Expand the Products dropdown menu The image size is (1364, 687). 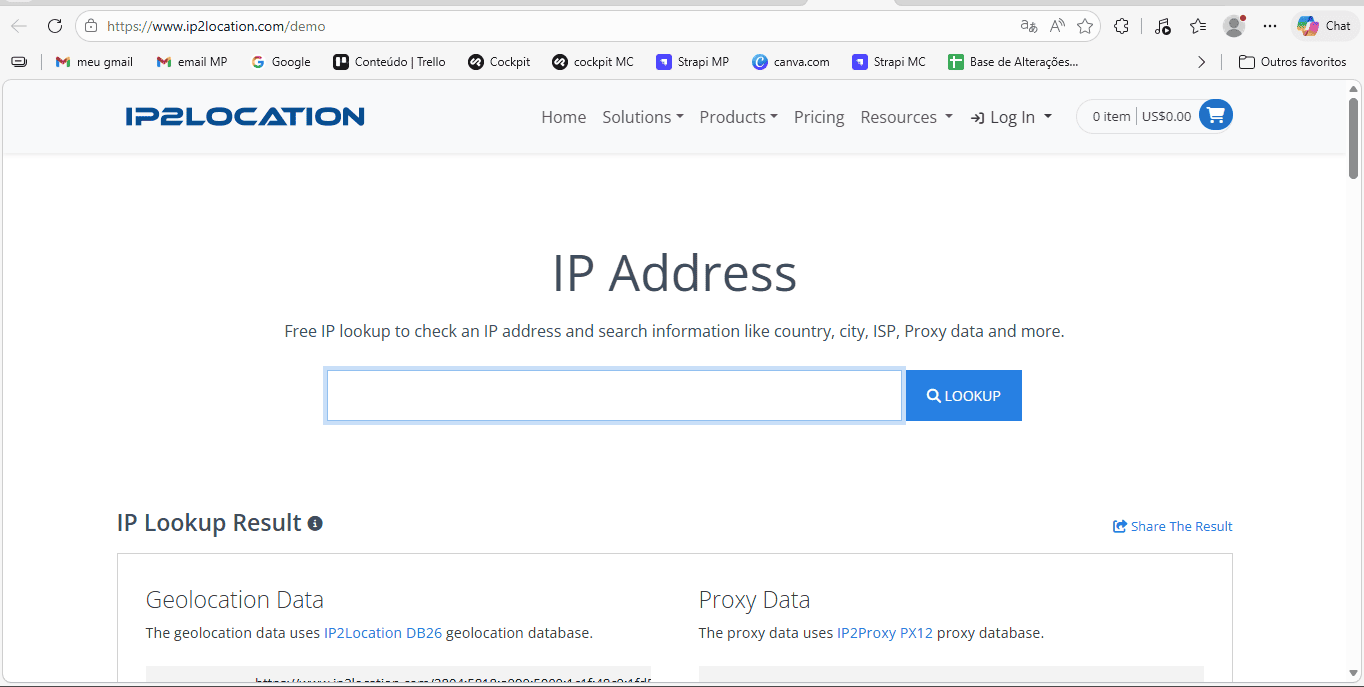point(738,117)
